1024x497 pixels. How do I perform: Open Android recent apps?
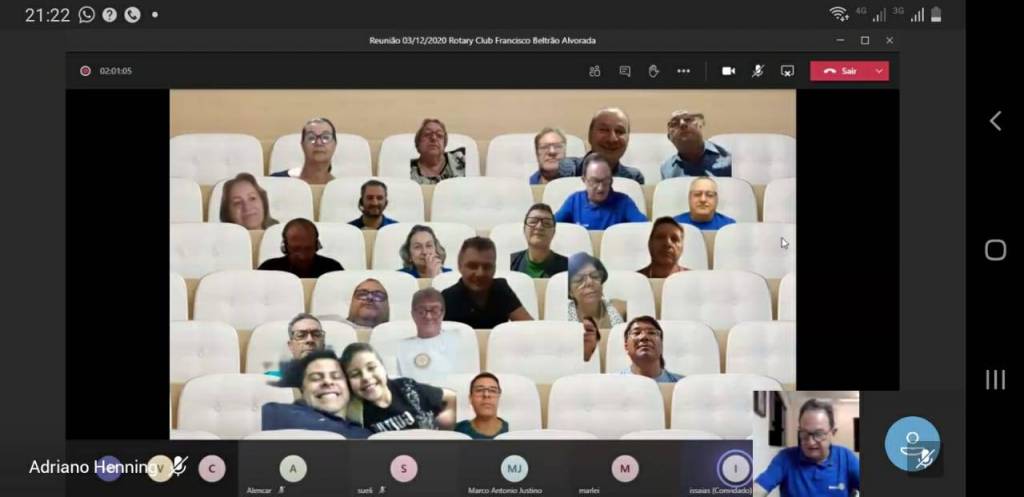coord(995,379)
